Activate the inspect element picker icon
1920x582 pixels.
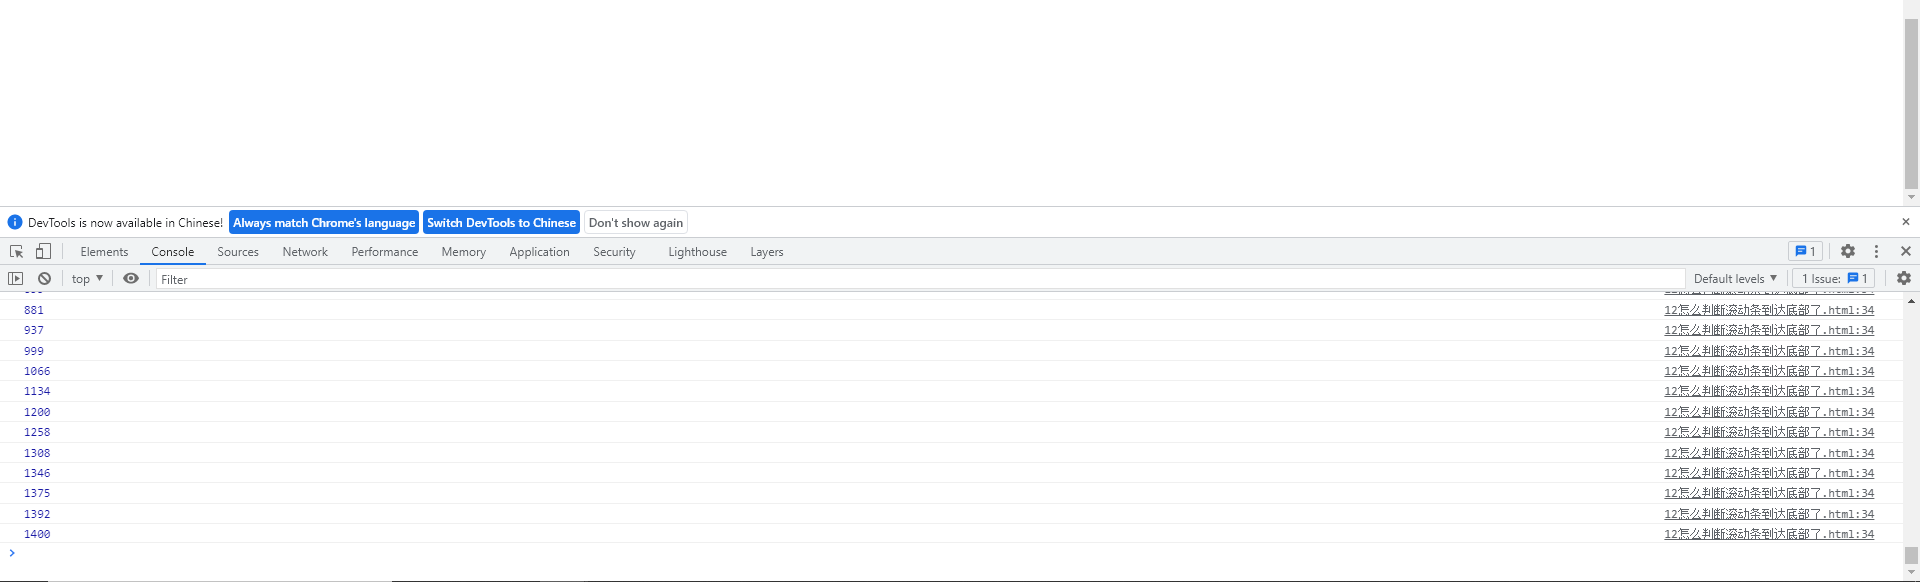(16, 252)
